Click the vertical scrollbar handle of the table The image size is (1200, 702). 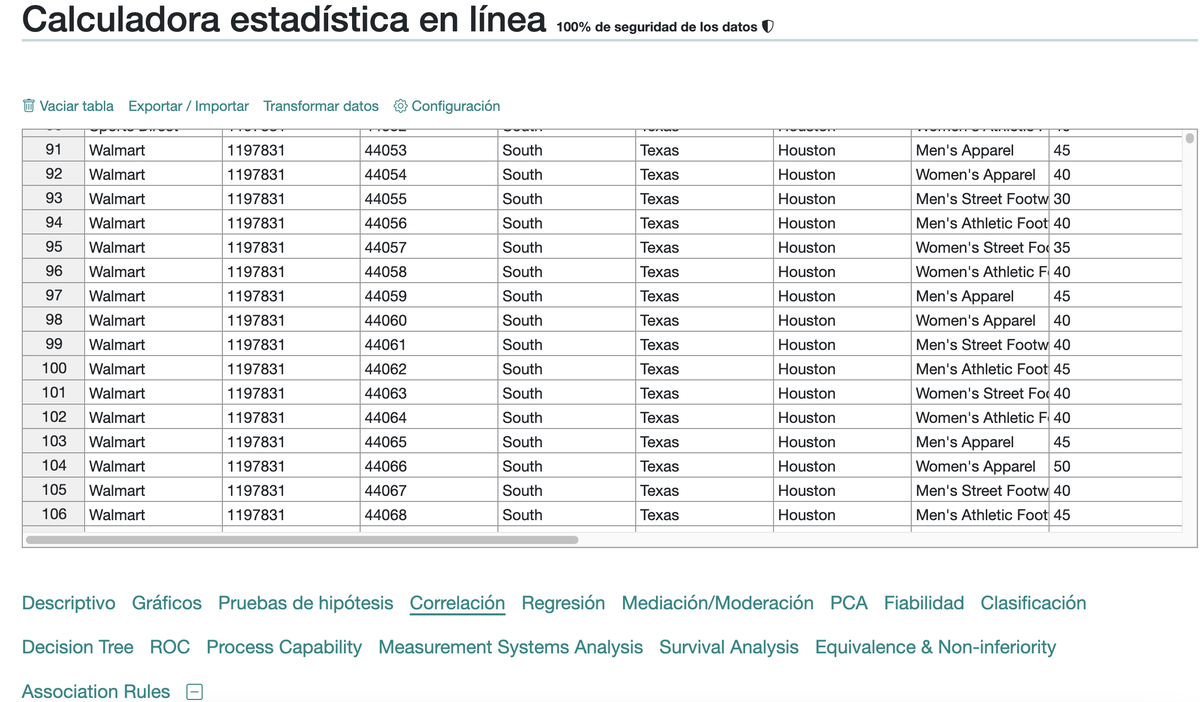1189,139
